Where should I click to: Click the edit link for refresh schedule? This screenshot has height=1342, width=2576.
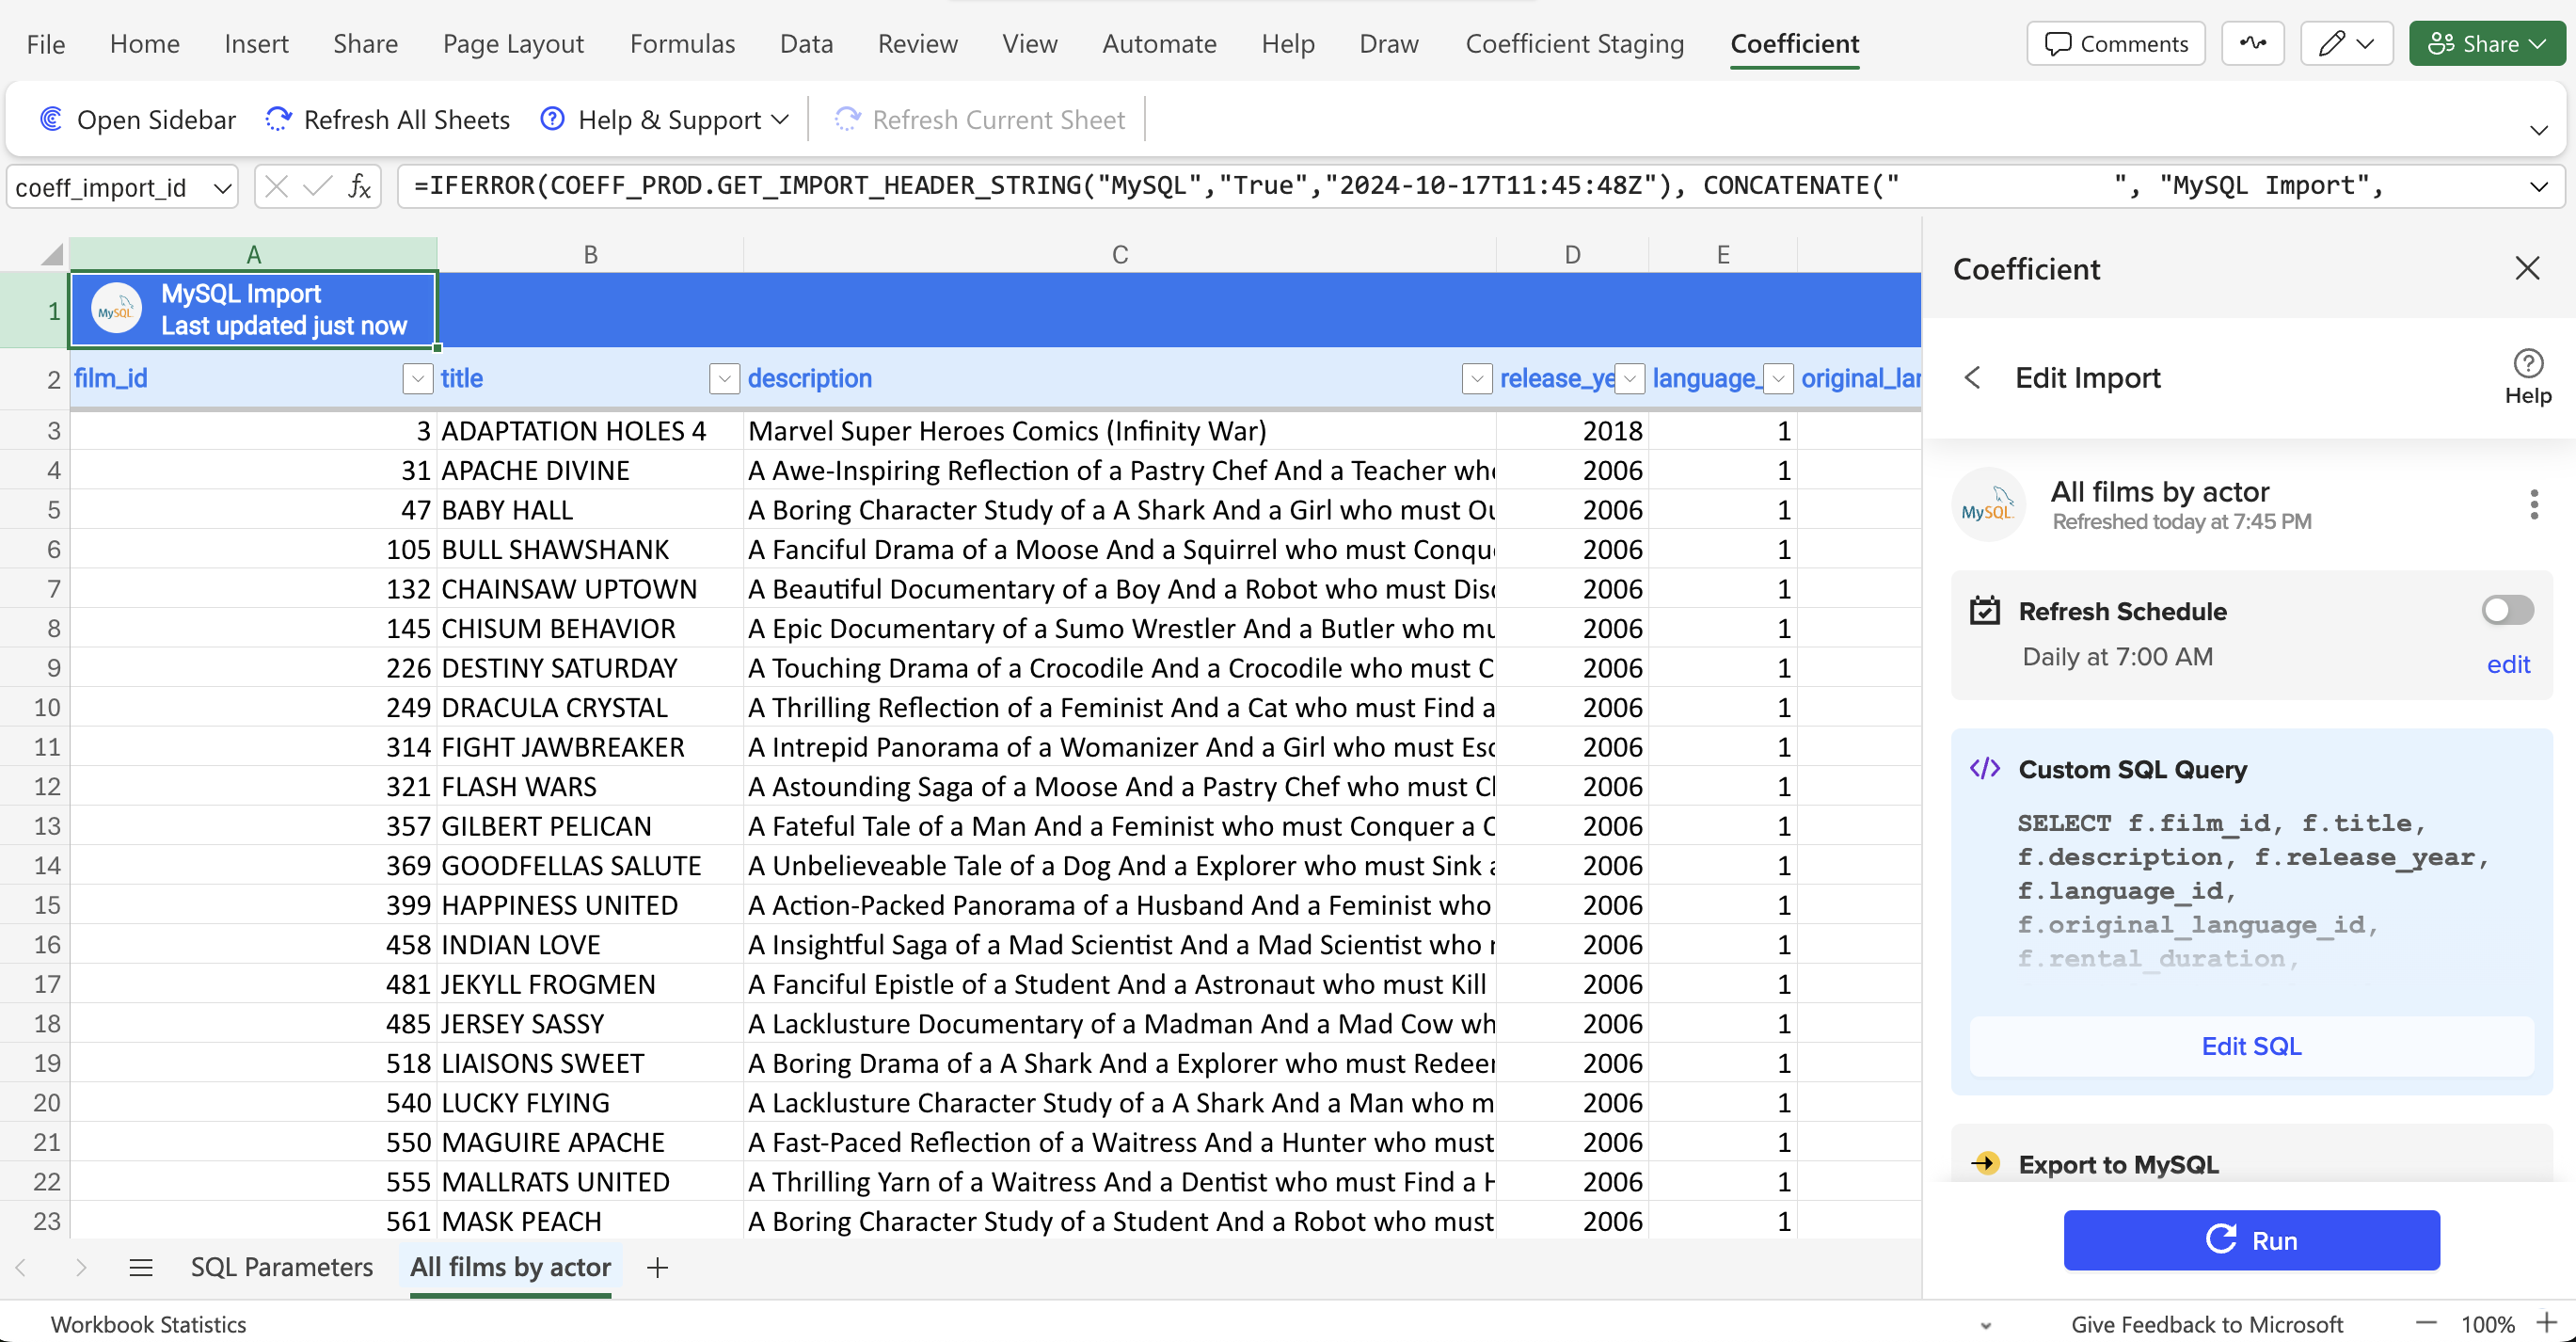coord(2507,665)
